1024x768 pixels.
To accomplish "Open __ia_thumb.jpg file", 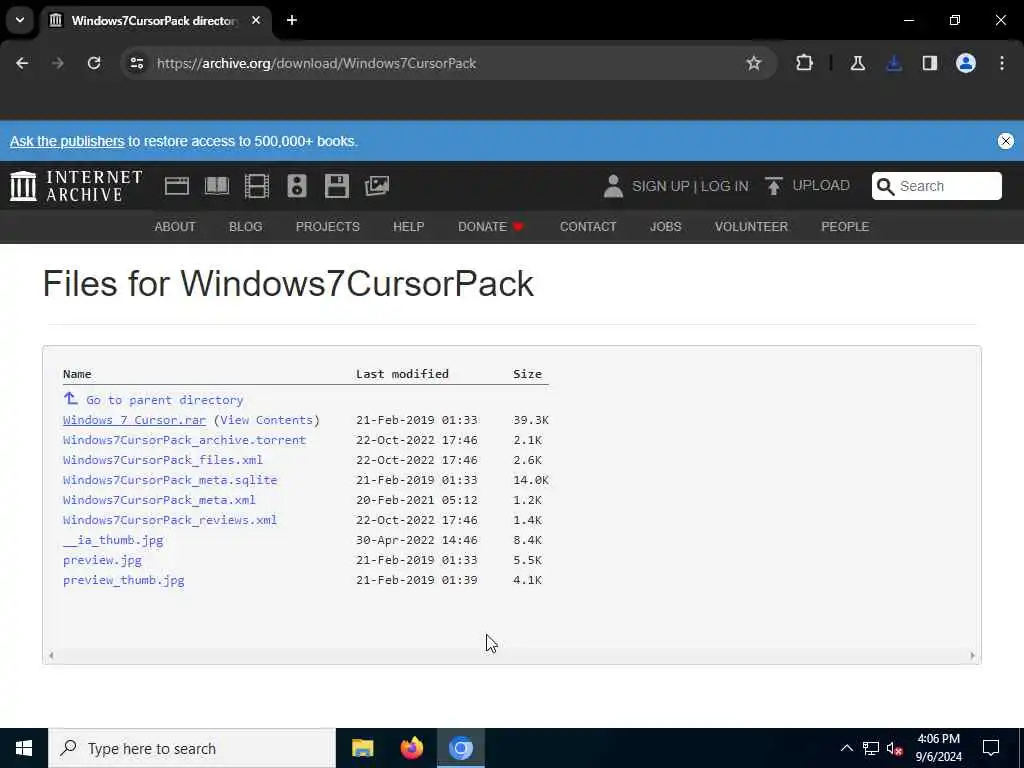I will (113, 540).
